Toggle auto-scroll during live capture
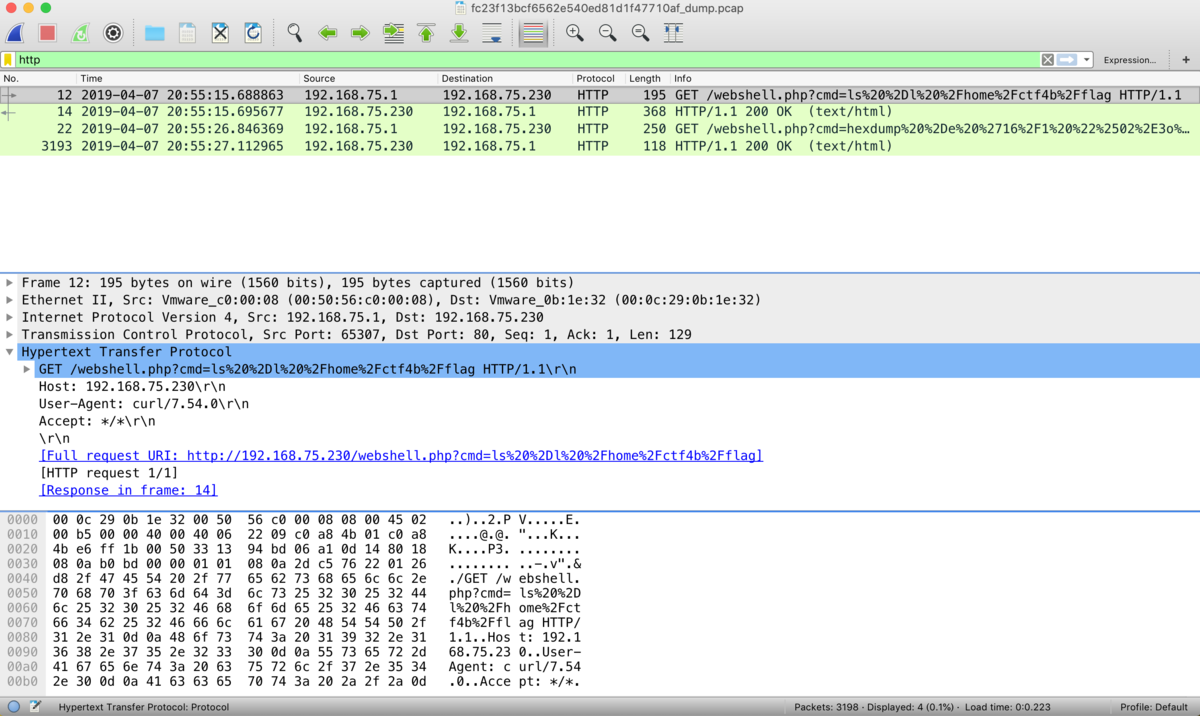 pos(492,33)
